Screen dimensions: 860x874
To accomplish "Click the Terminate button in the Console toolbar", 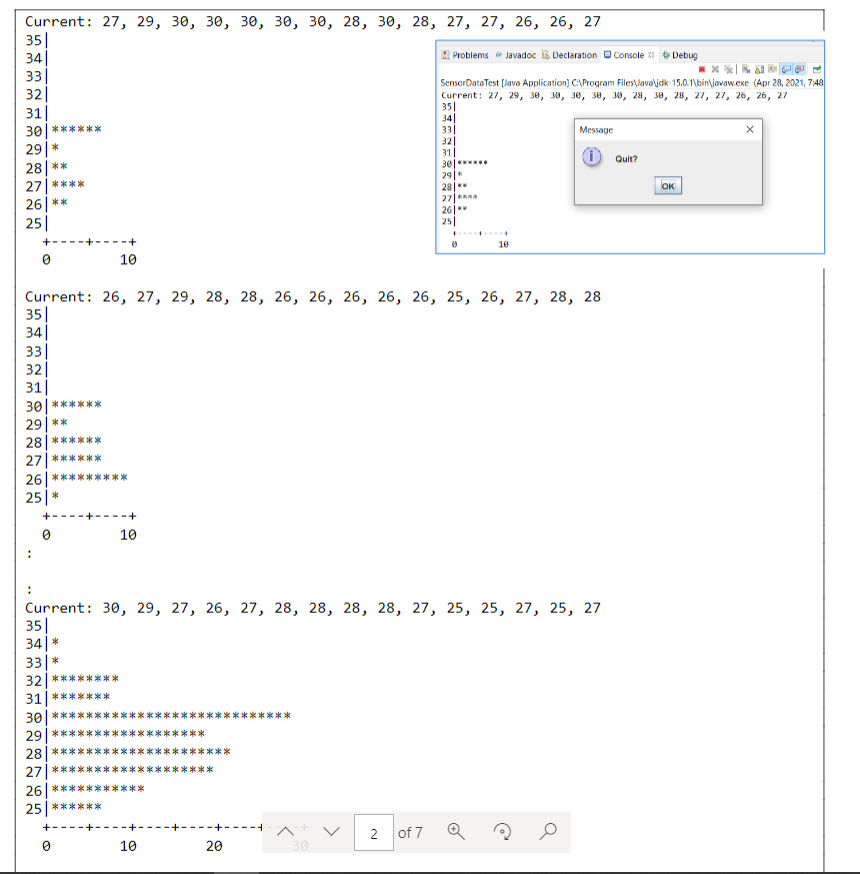I will [x=702, y=67].
